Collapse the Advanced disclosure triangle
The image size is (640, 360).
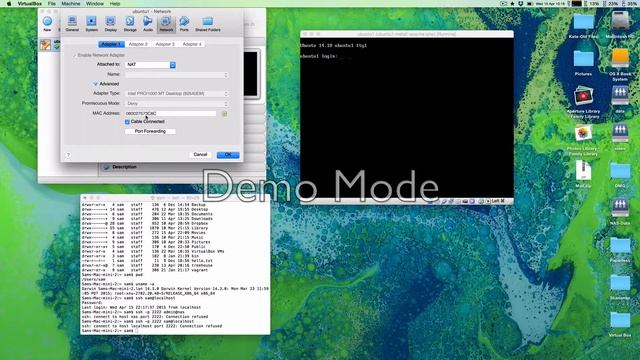[95, 84]
